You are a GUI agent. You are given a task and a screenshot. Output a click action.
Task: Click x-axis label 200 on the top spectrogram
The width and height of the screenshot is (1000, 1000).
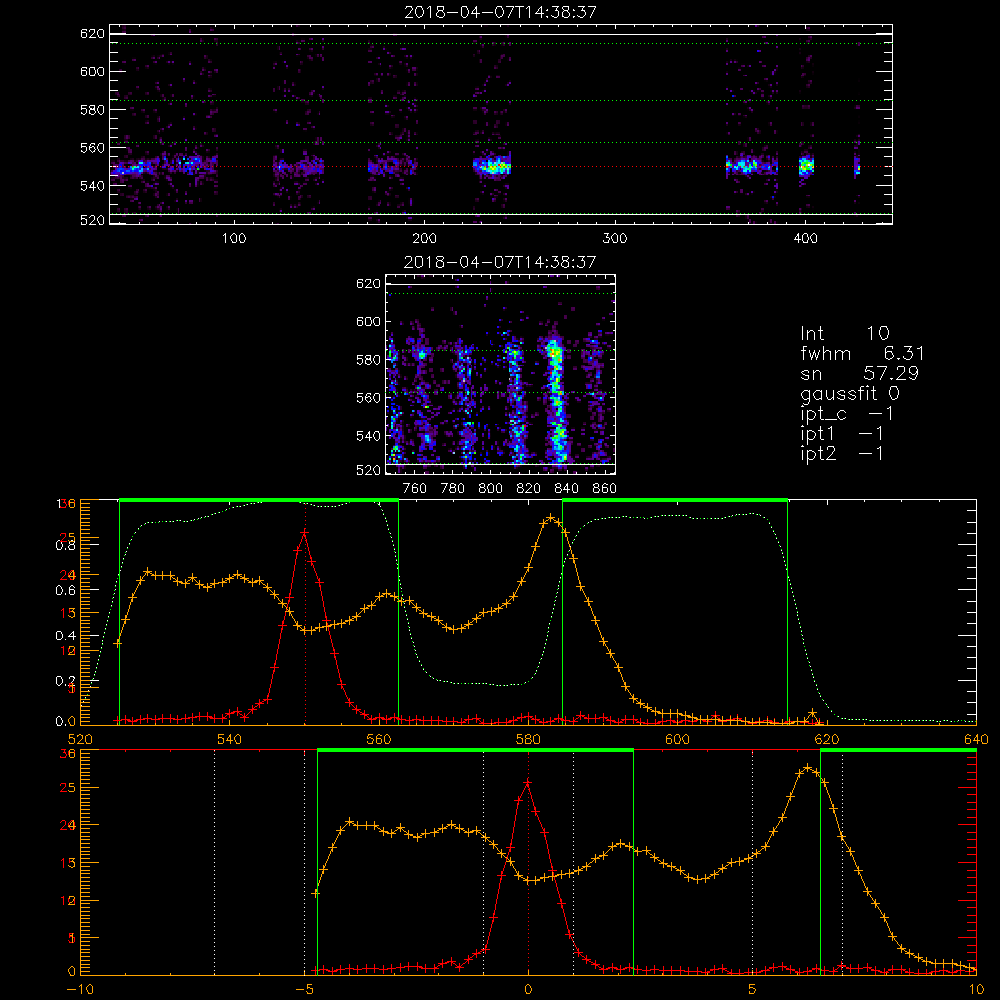pyautogui.click(x=424, y=239)
